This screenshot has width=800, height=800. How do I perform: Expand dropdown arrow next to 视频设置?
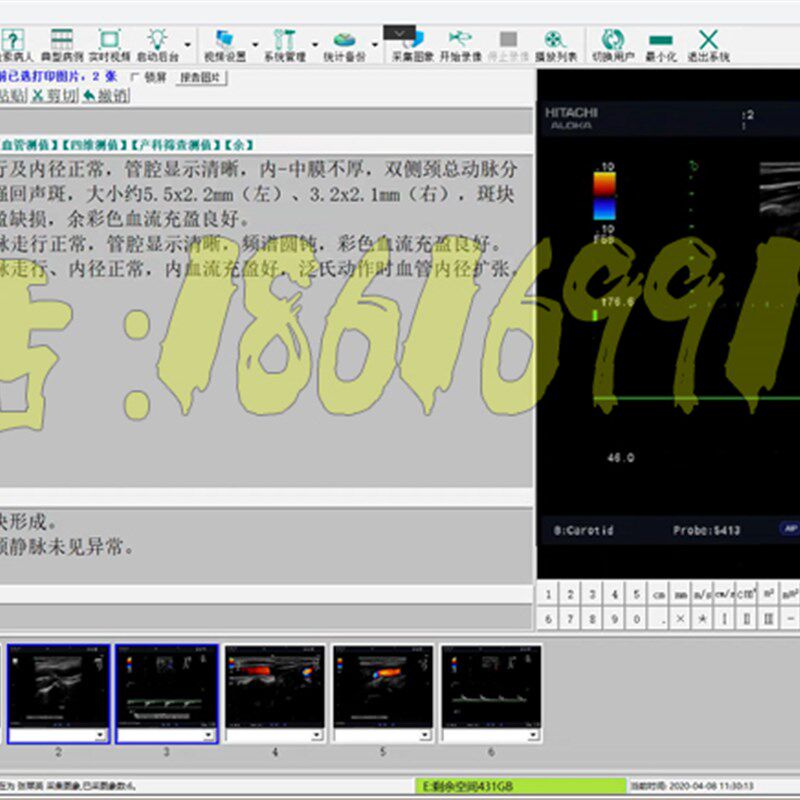[x=256, y=45]
